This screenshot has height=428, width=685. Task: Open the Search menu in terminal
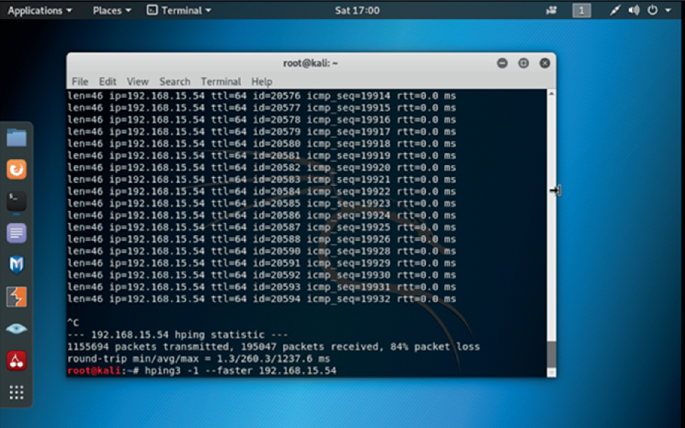coord(174,81)
